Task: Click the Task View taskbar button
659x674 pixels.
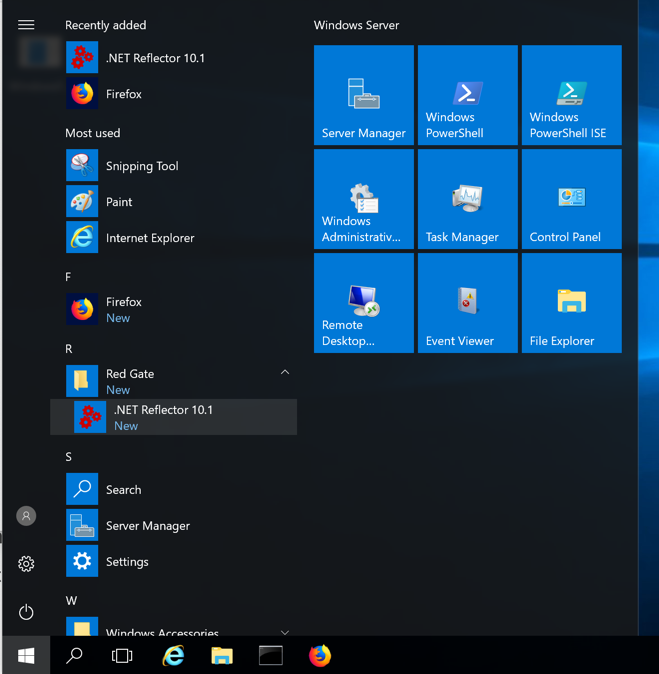Action: (x=122, y=656)
